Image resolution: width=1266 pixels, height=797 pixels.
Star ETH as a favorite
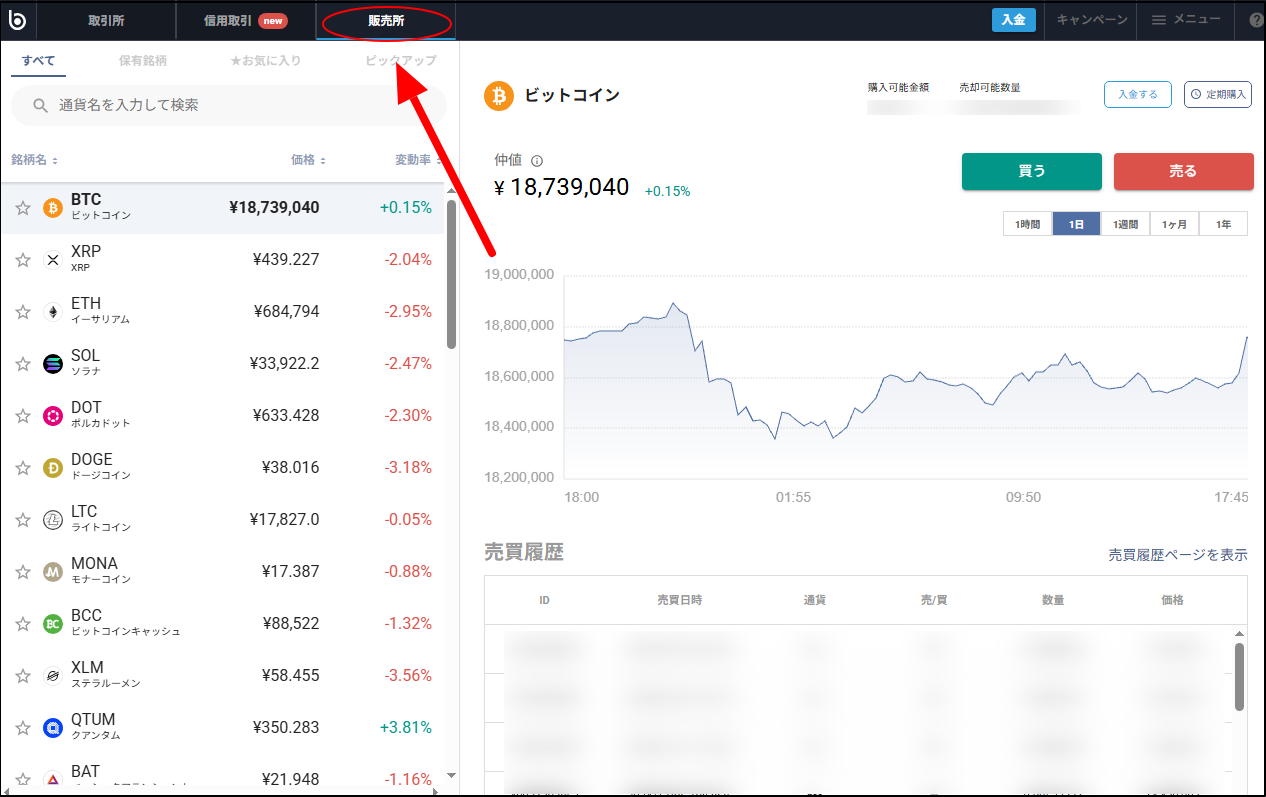tap(22, 311)
